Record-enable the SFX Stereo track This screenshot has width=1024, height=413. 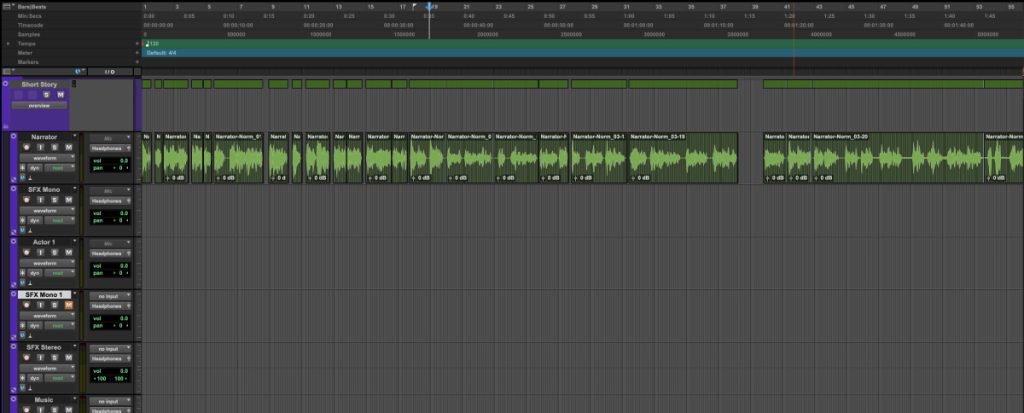[26, 358]
